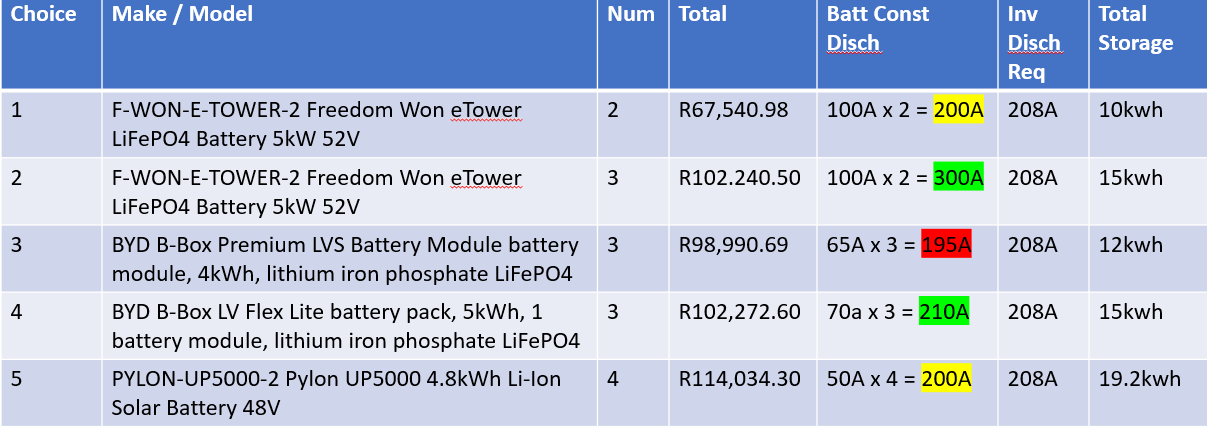This screenshot has height=426, width=1207.
Task: Click the PYLON-UP5000-2 battery model cell
Action: pos(336,393)
